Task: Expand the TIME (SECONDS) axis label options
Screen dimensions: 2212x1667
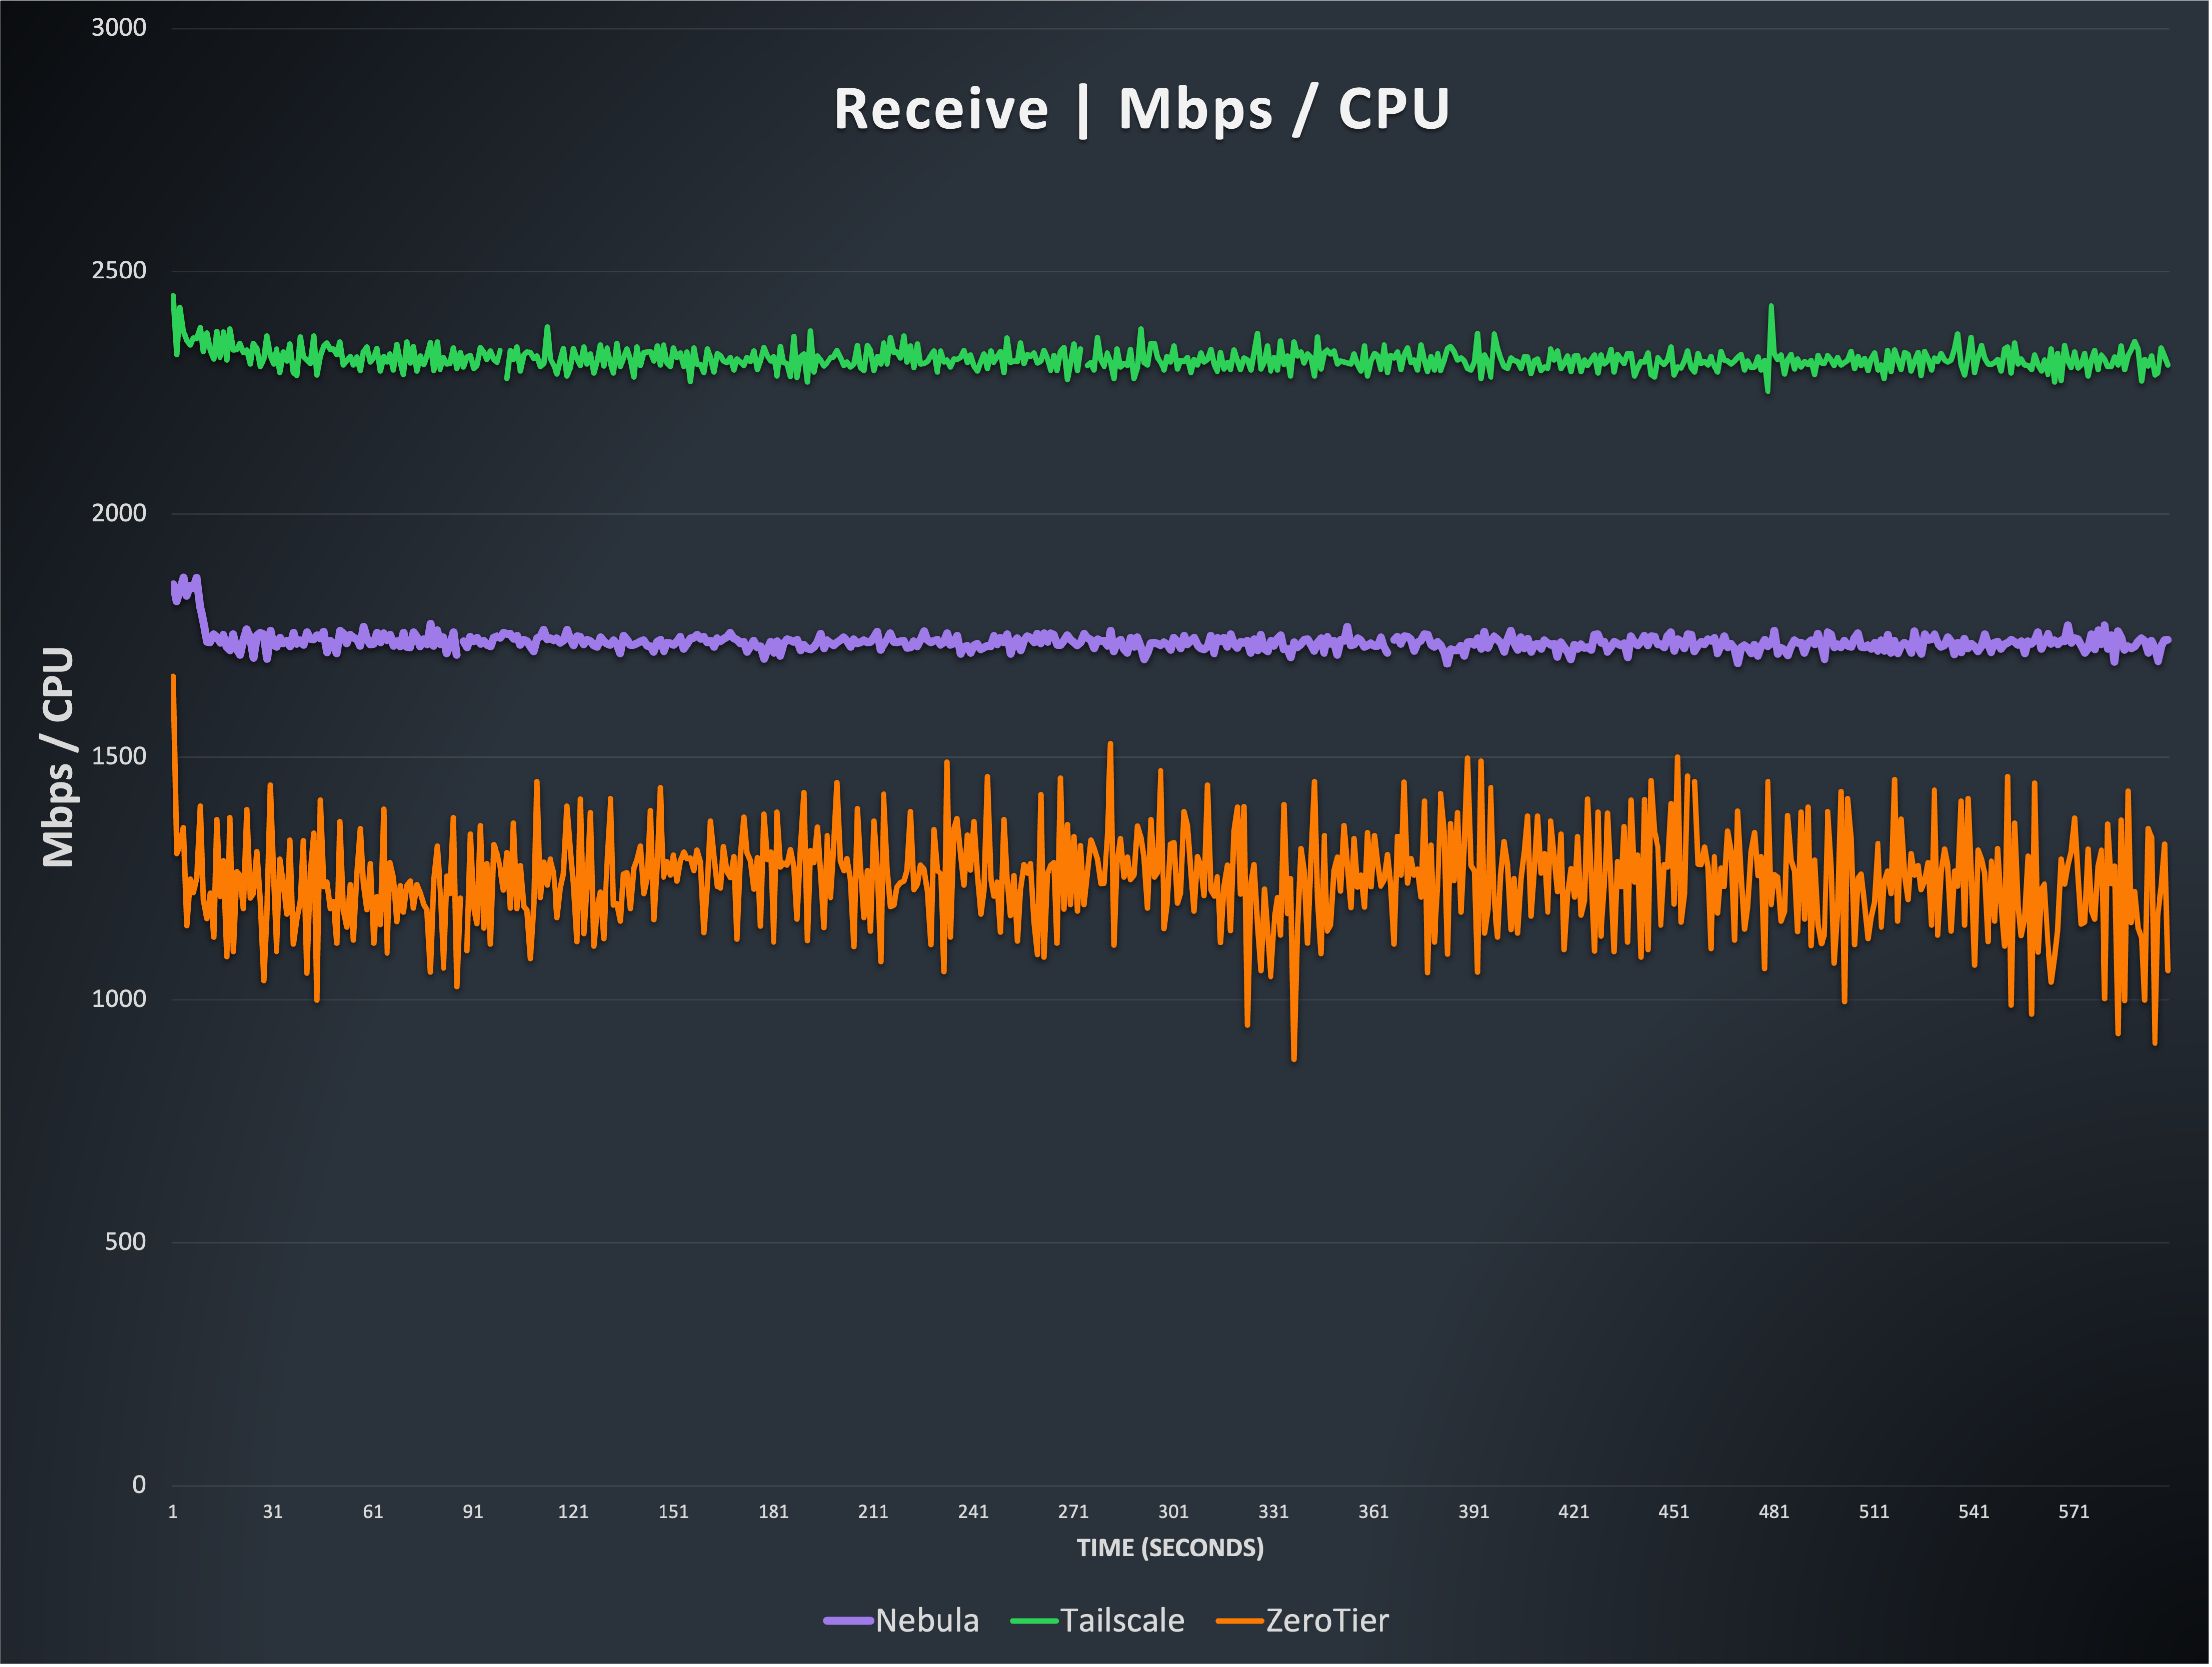Action: (x=1170, y=1547)
